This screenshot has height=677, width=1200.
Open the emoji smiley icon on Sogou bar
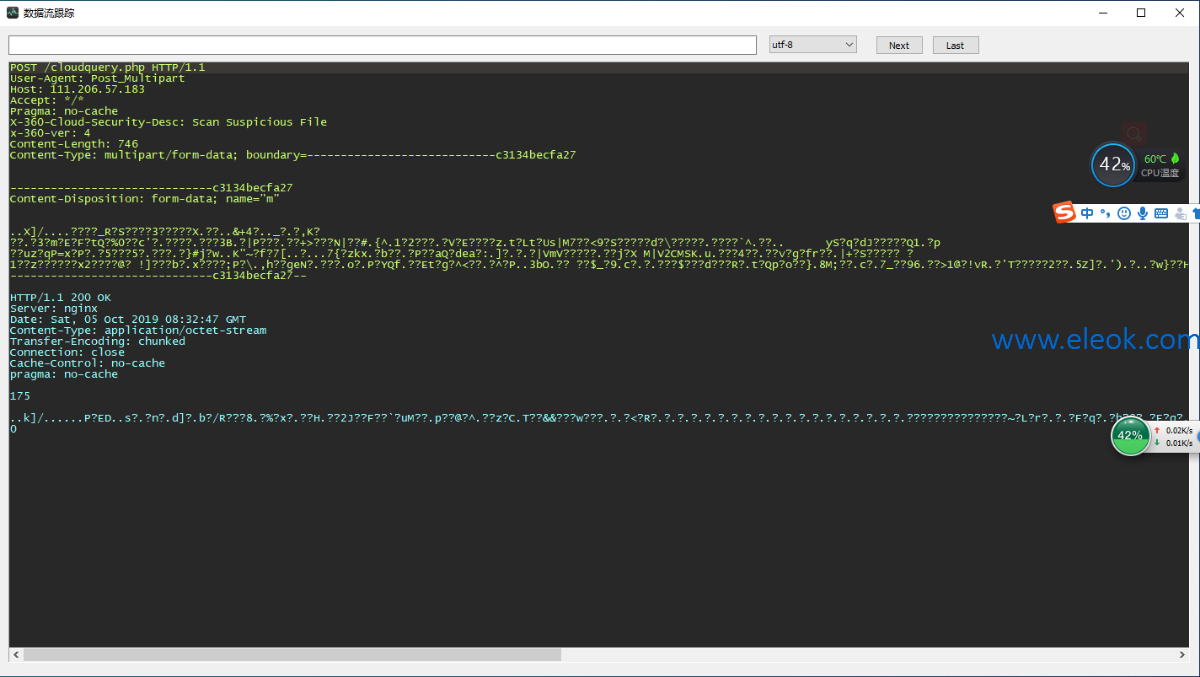point(1124,213)
